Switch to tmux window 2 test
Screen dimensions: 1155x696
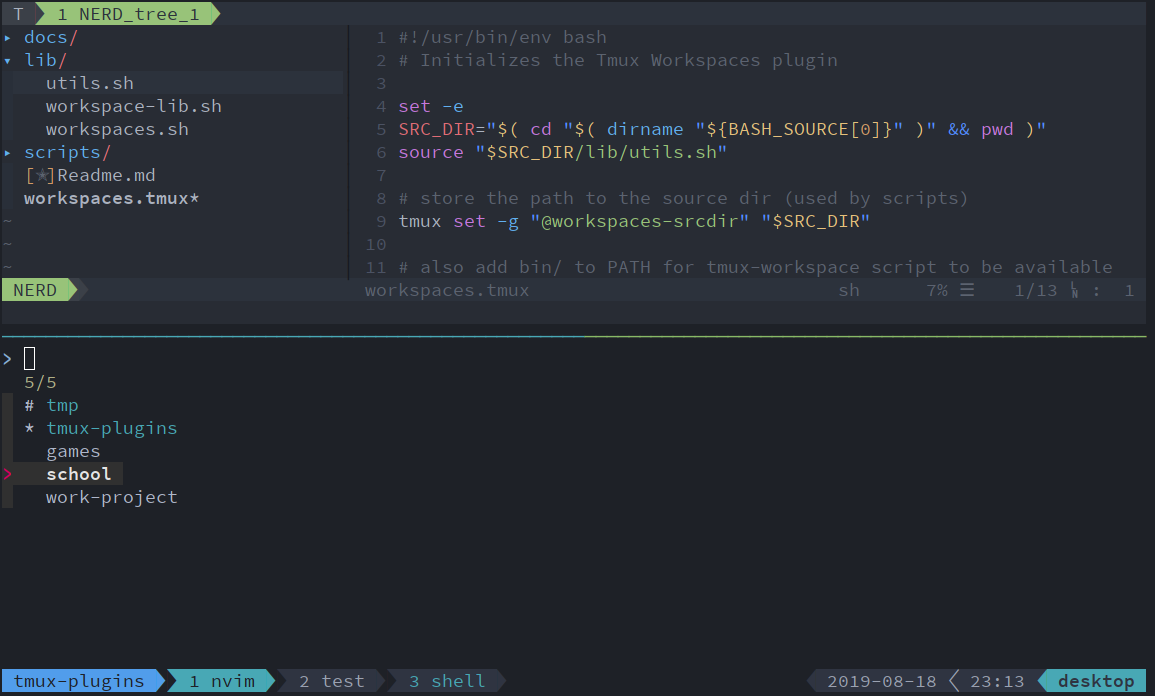[x=331, y=681]
